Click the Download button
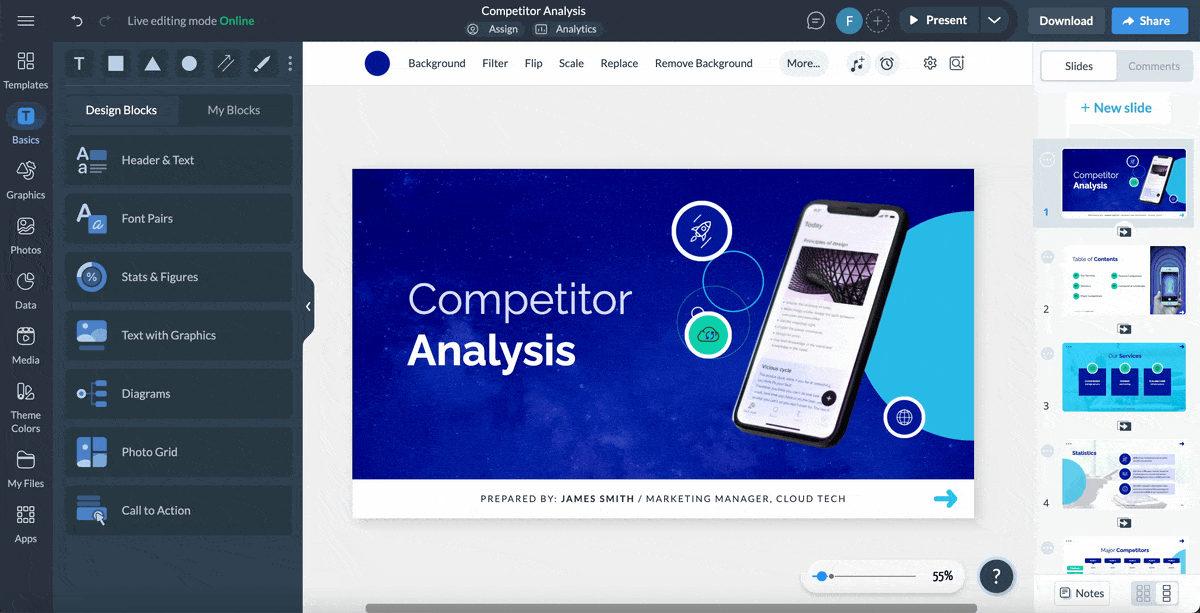The width and height of the screenshot is (1200, 613). tap(1065, 20)
